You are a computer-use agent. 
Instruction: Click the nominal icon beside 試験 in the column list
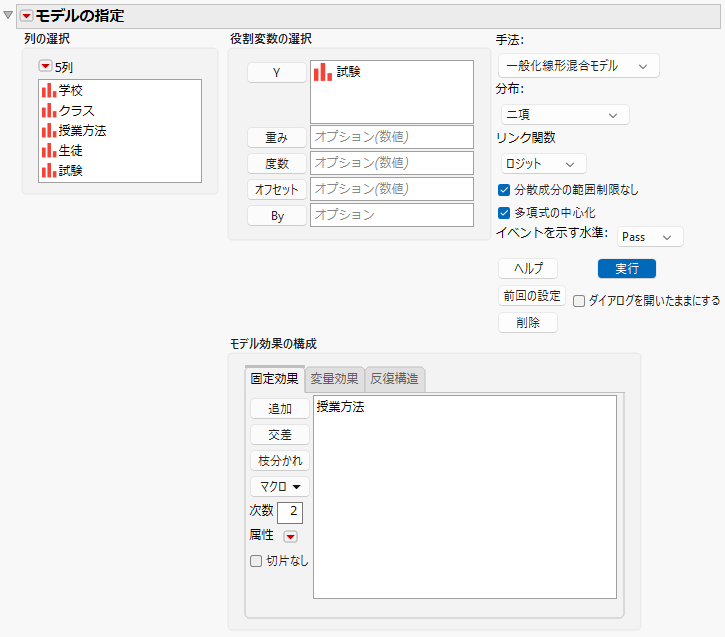[x=49, y=171]
